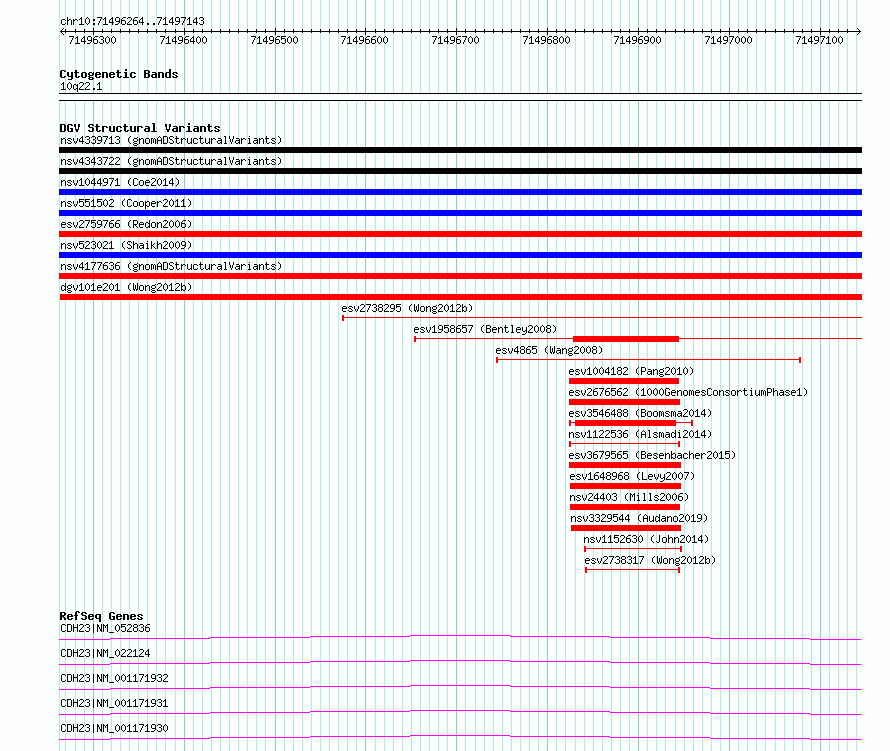The width and height of the screenshot is (890, 751).
Task: Open the CDH23|NM_022124 gene label
Action: click(x=105, y=653)
